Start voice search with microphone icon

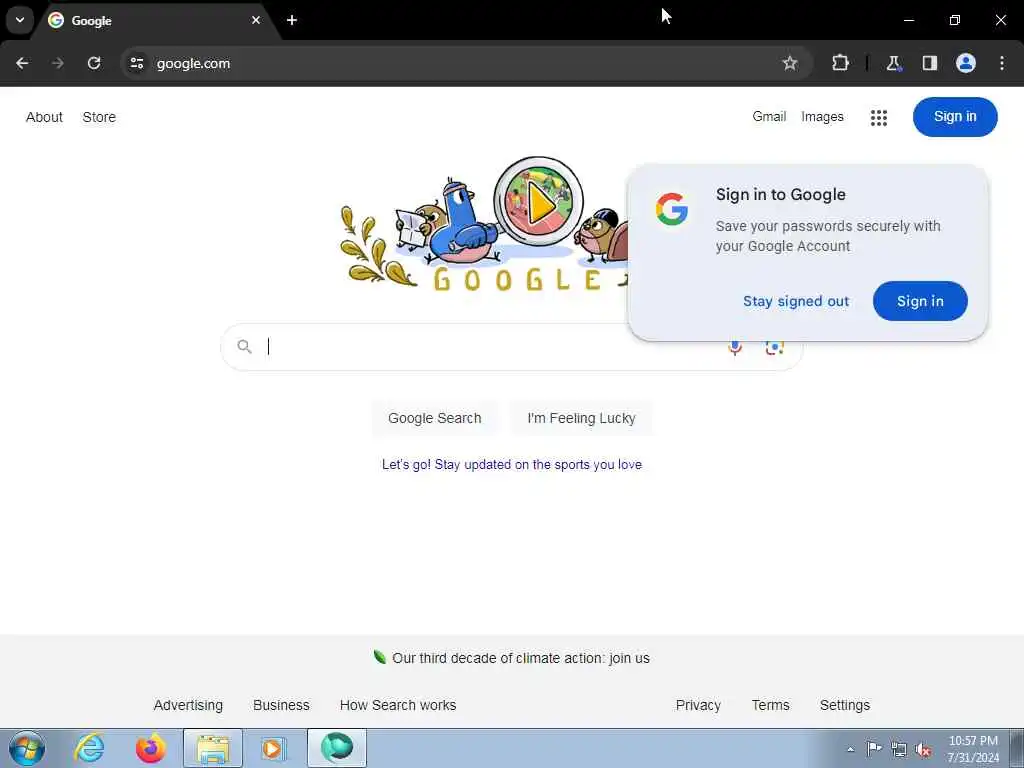(x=735, y=347)
